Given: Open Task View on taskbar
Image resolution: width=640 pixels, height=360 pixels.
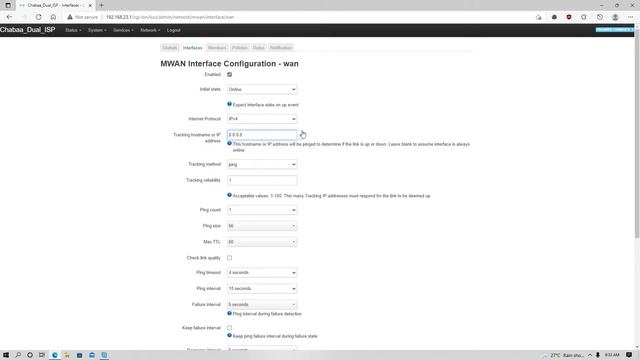Looking at the screenshot, I should pos(42,355).
